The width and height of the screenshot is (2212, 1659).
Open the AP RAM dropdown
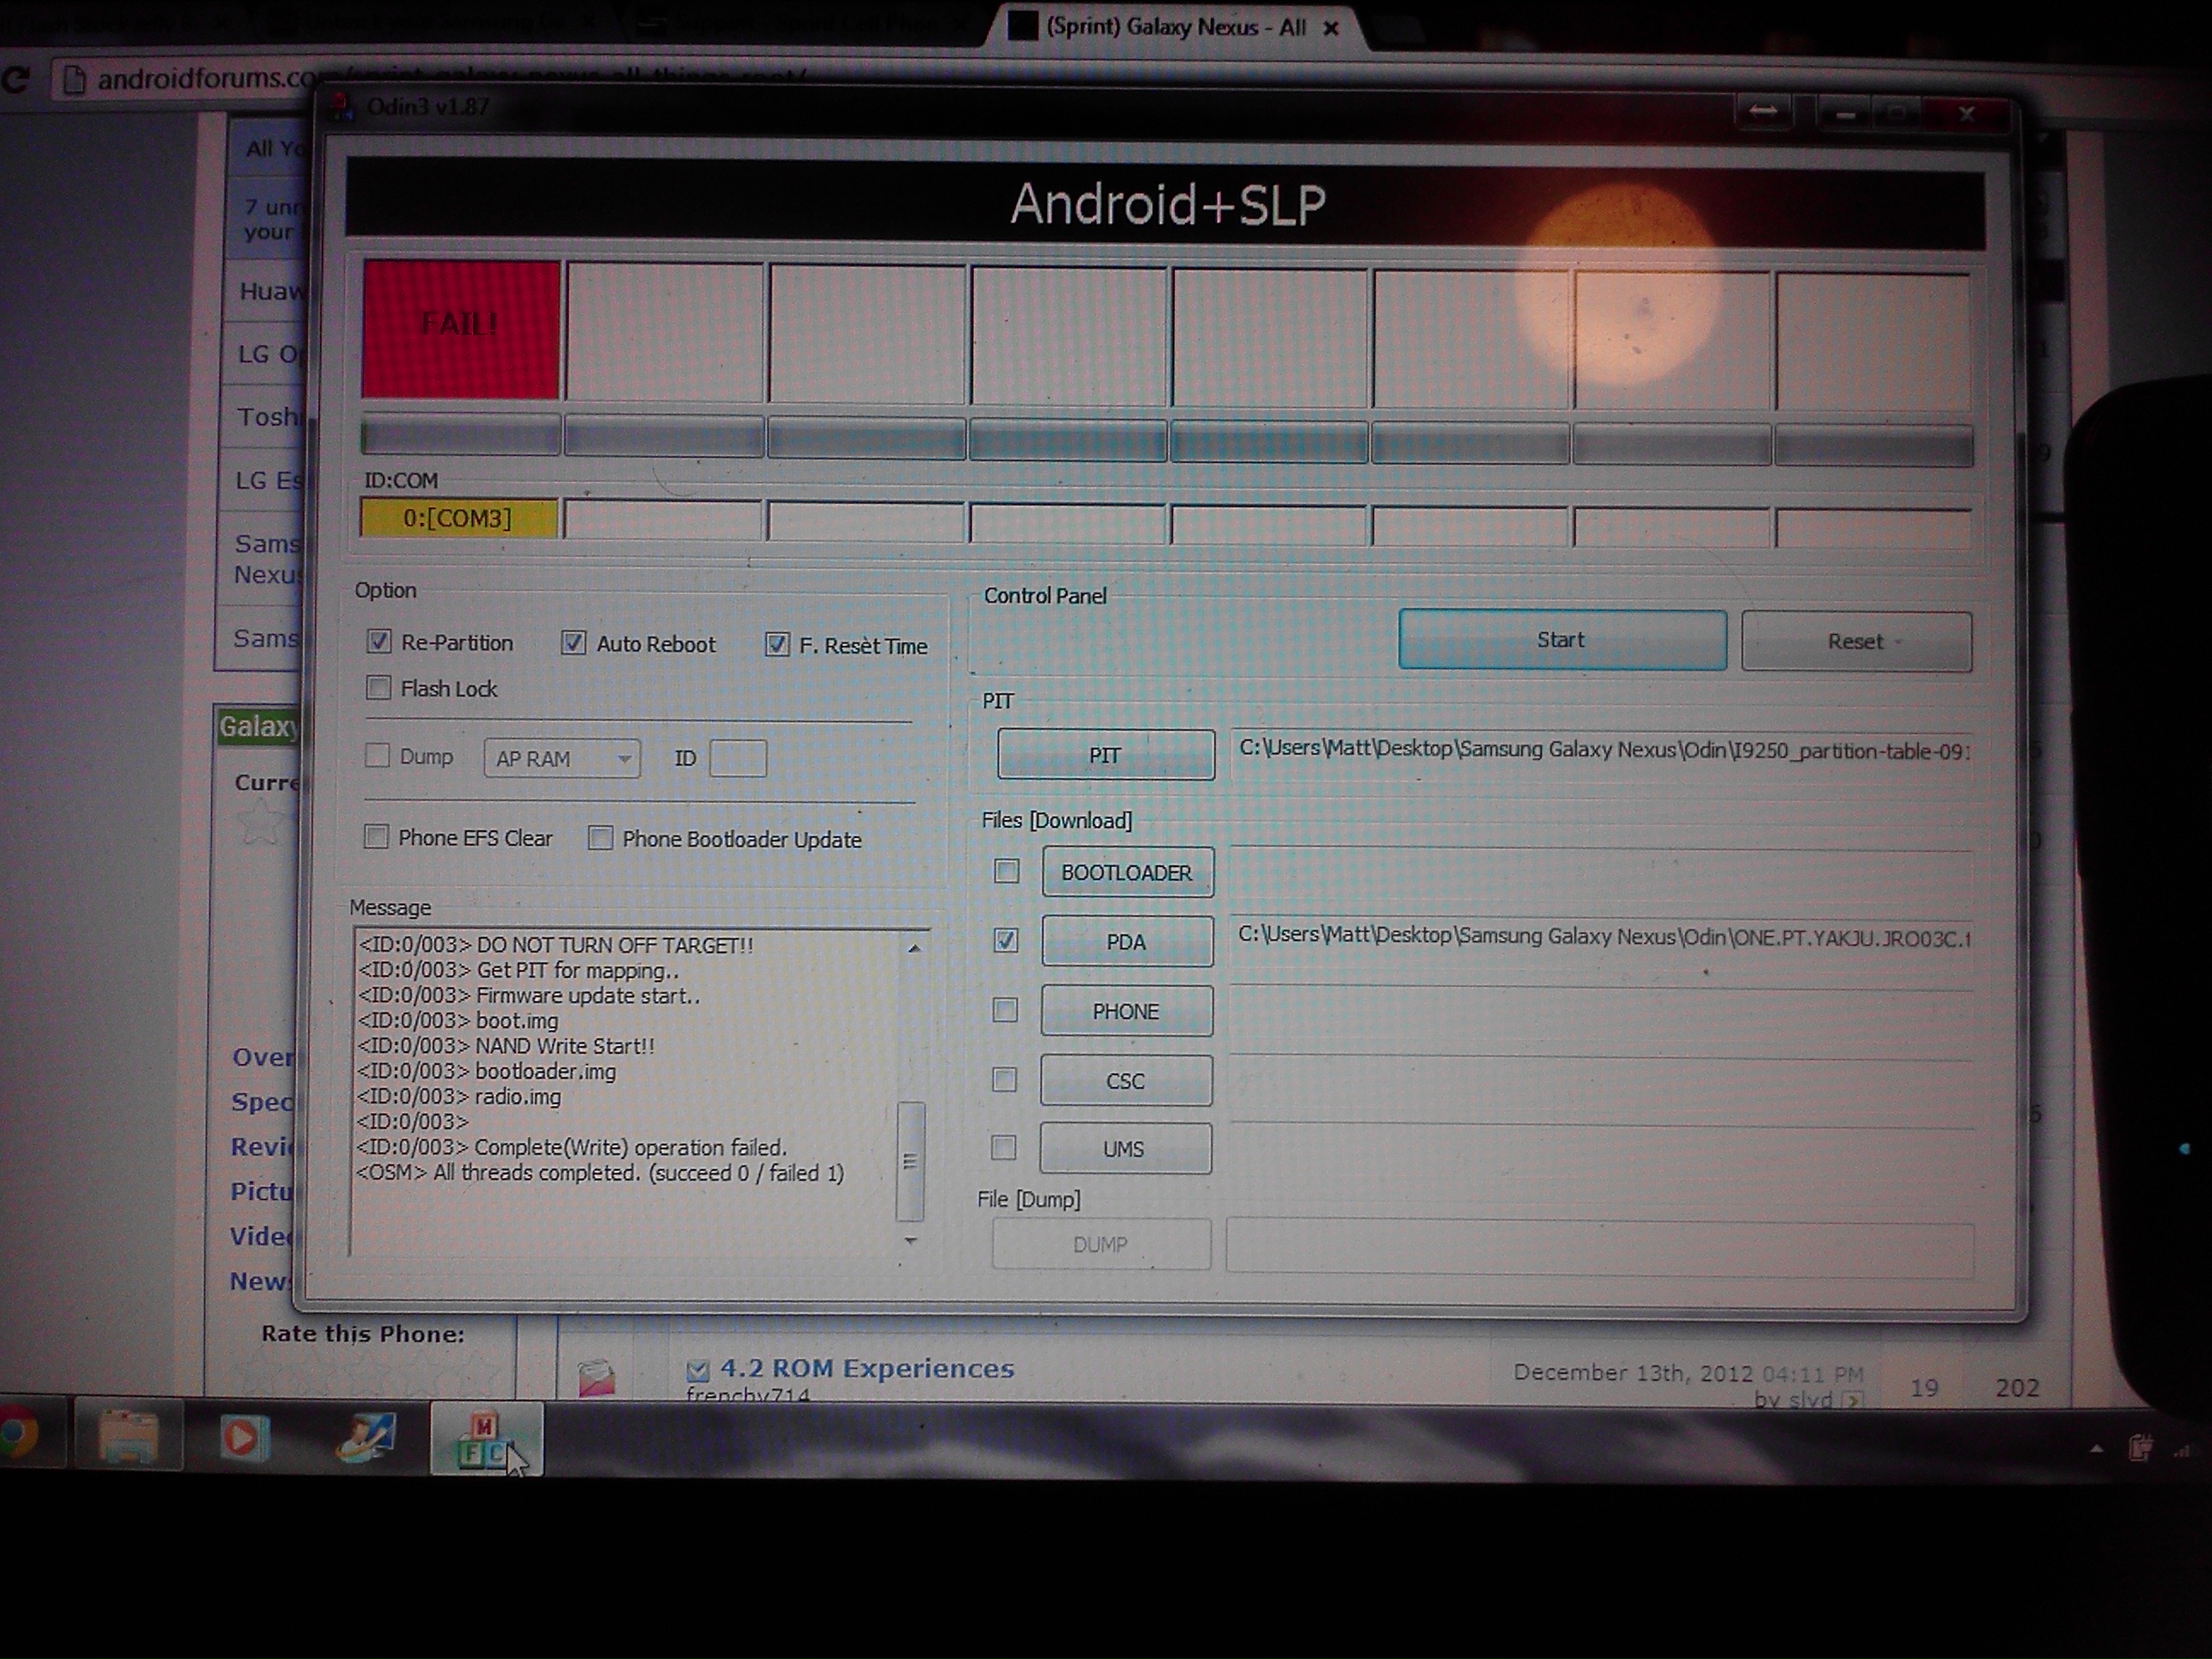(x=562, y=759)
